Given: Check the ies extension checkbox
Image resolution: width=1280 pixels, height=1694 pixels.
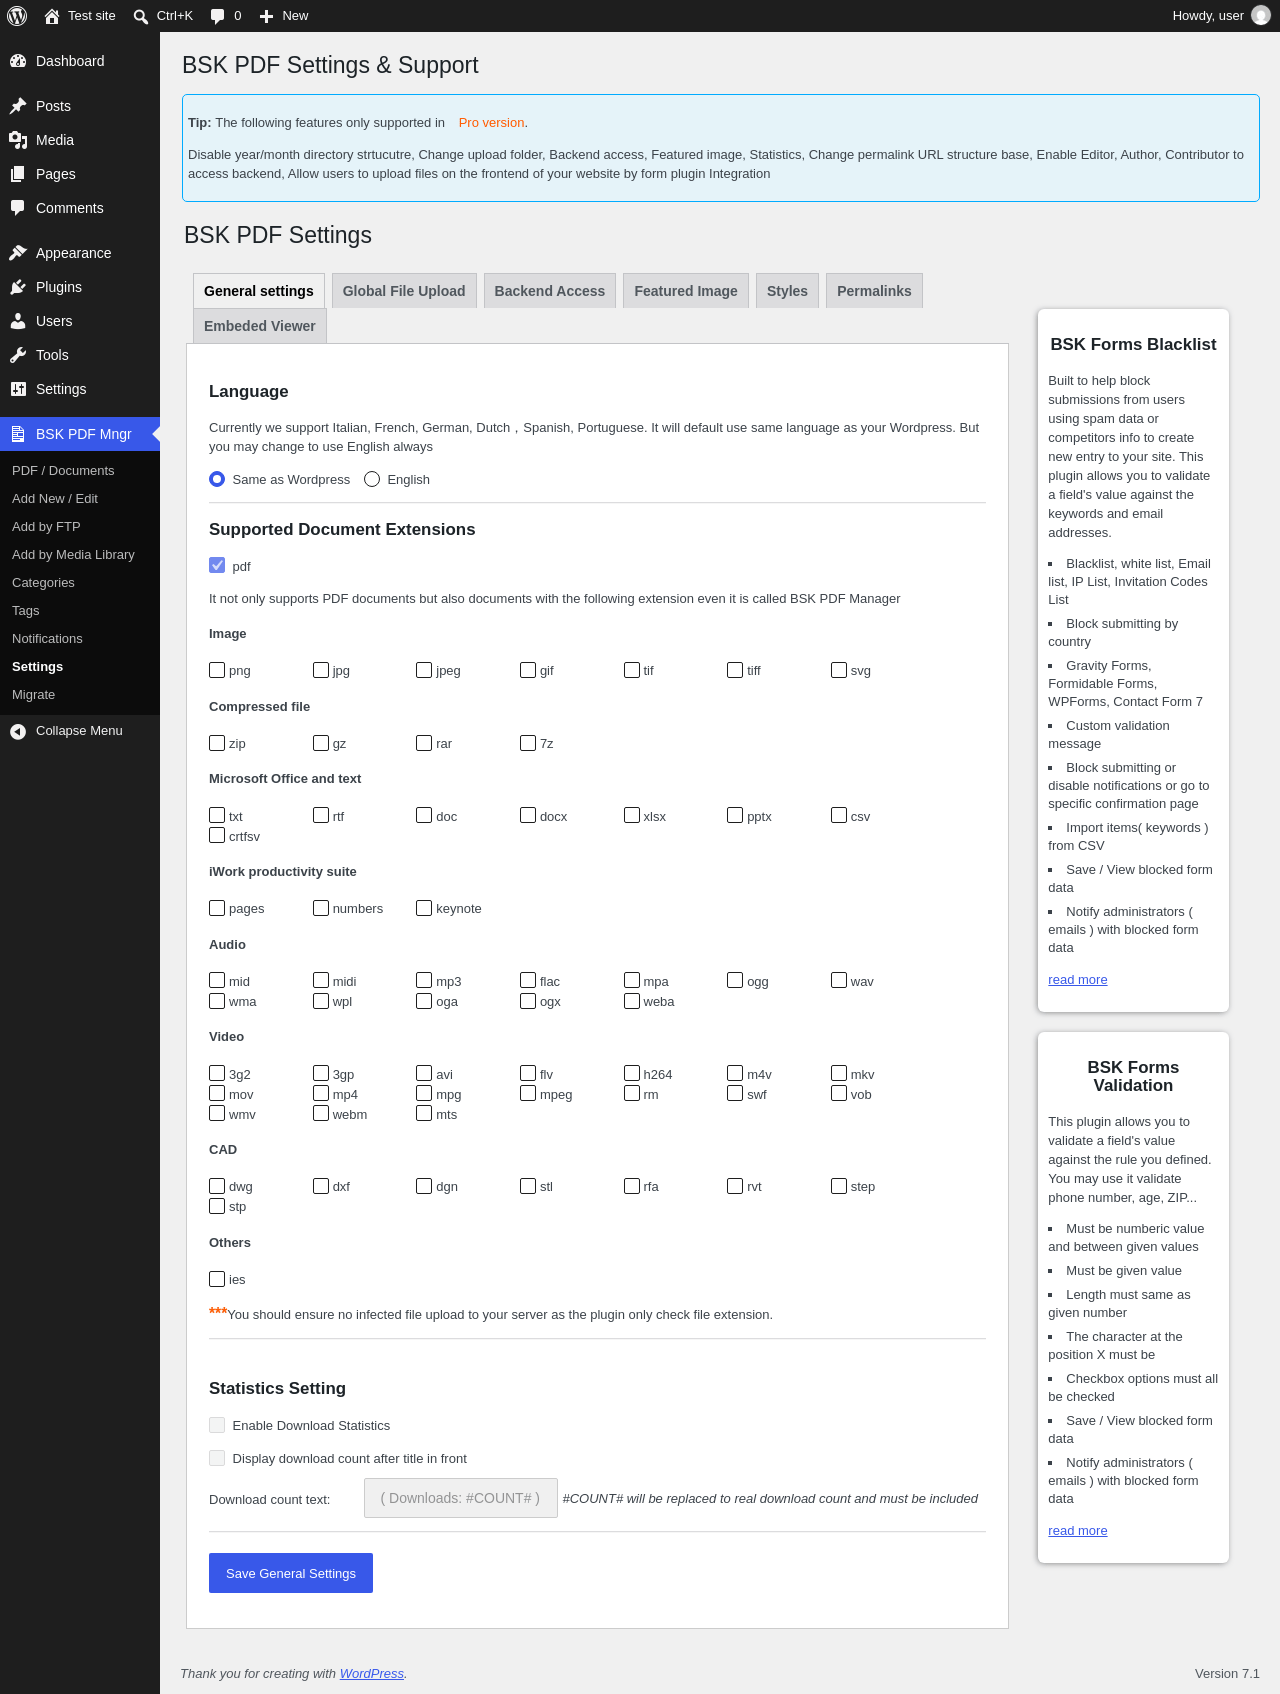Looking at the screenshot, I should click(x=217, y=1278).
